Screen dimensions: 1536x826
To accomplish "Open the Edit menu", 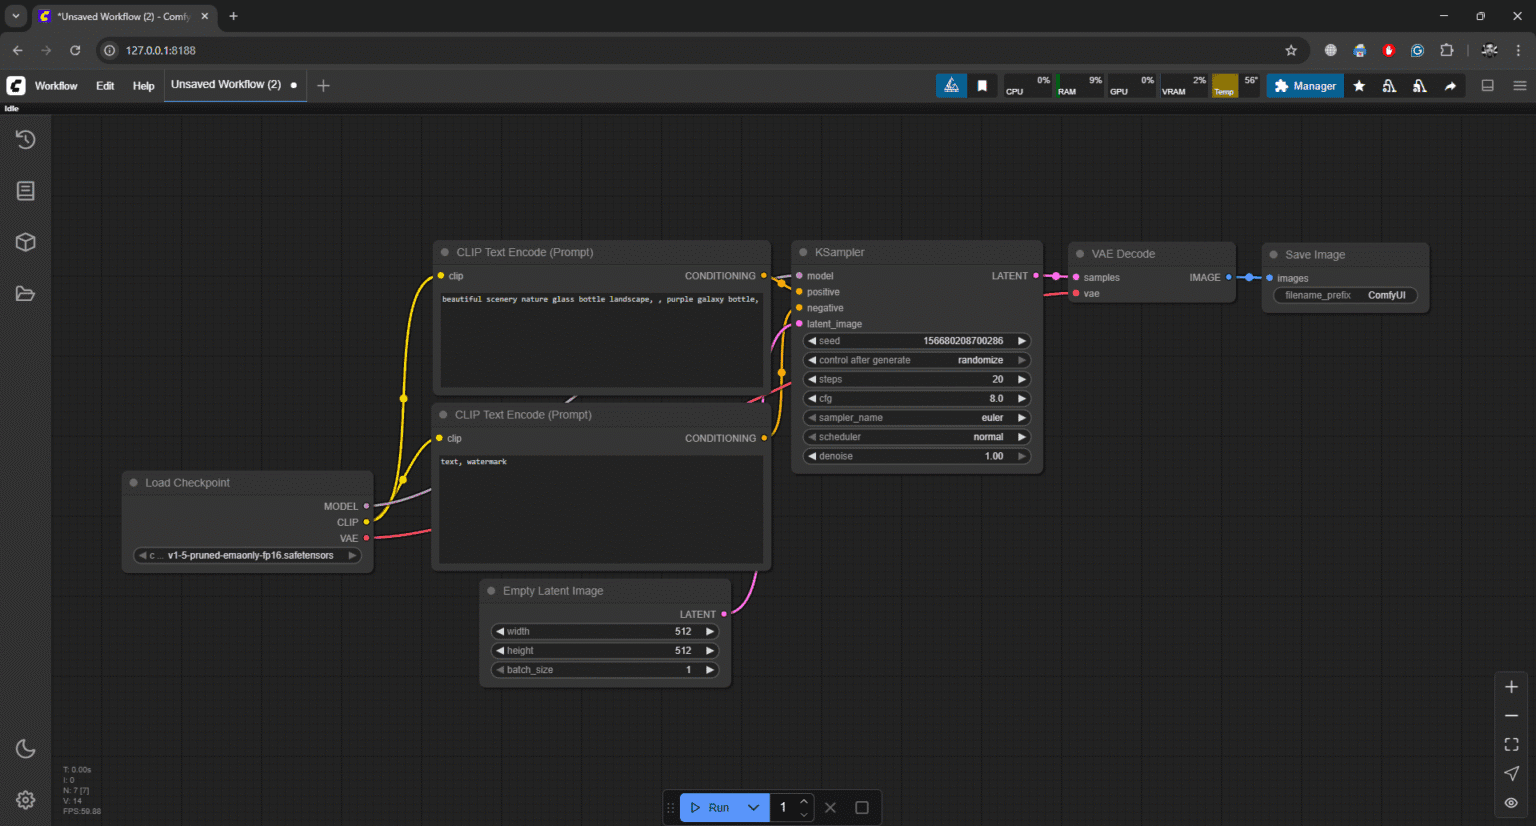I will point(105,86).
